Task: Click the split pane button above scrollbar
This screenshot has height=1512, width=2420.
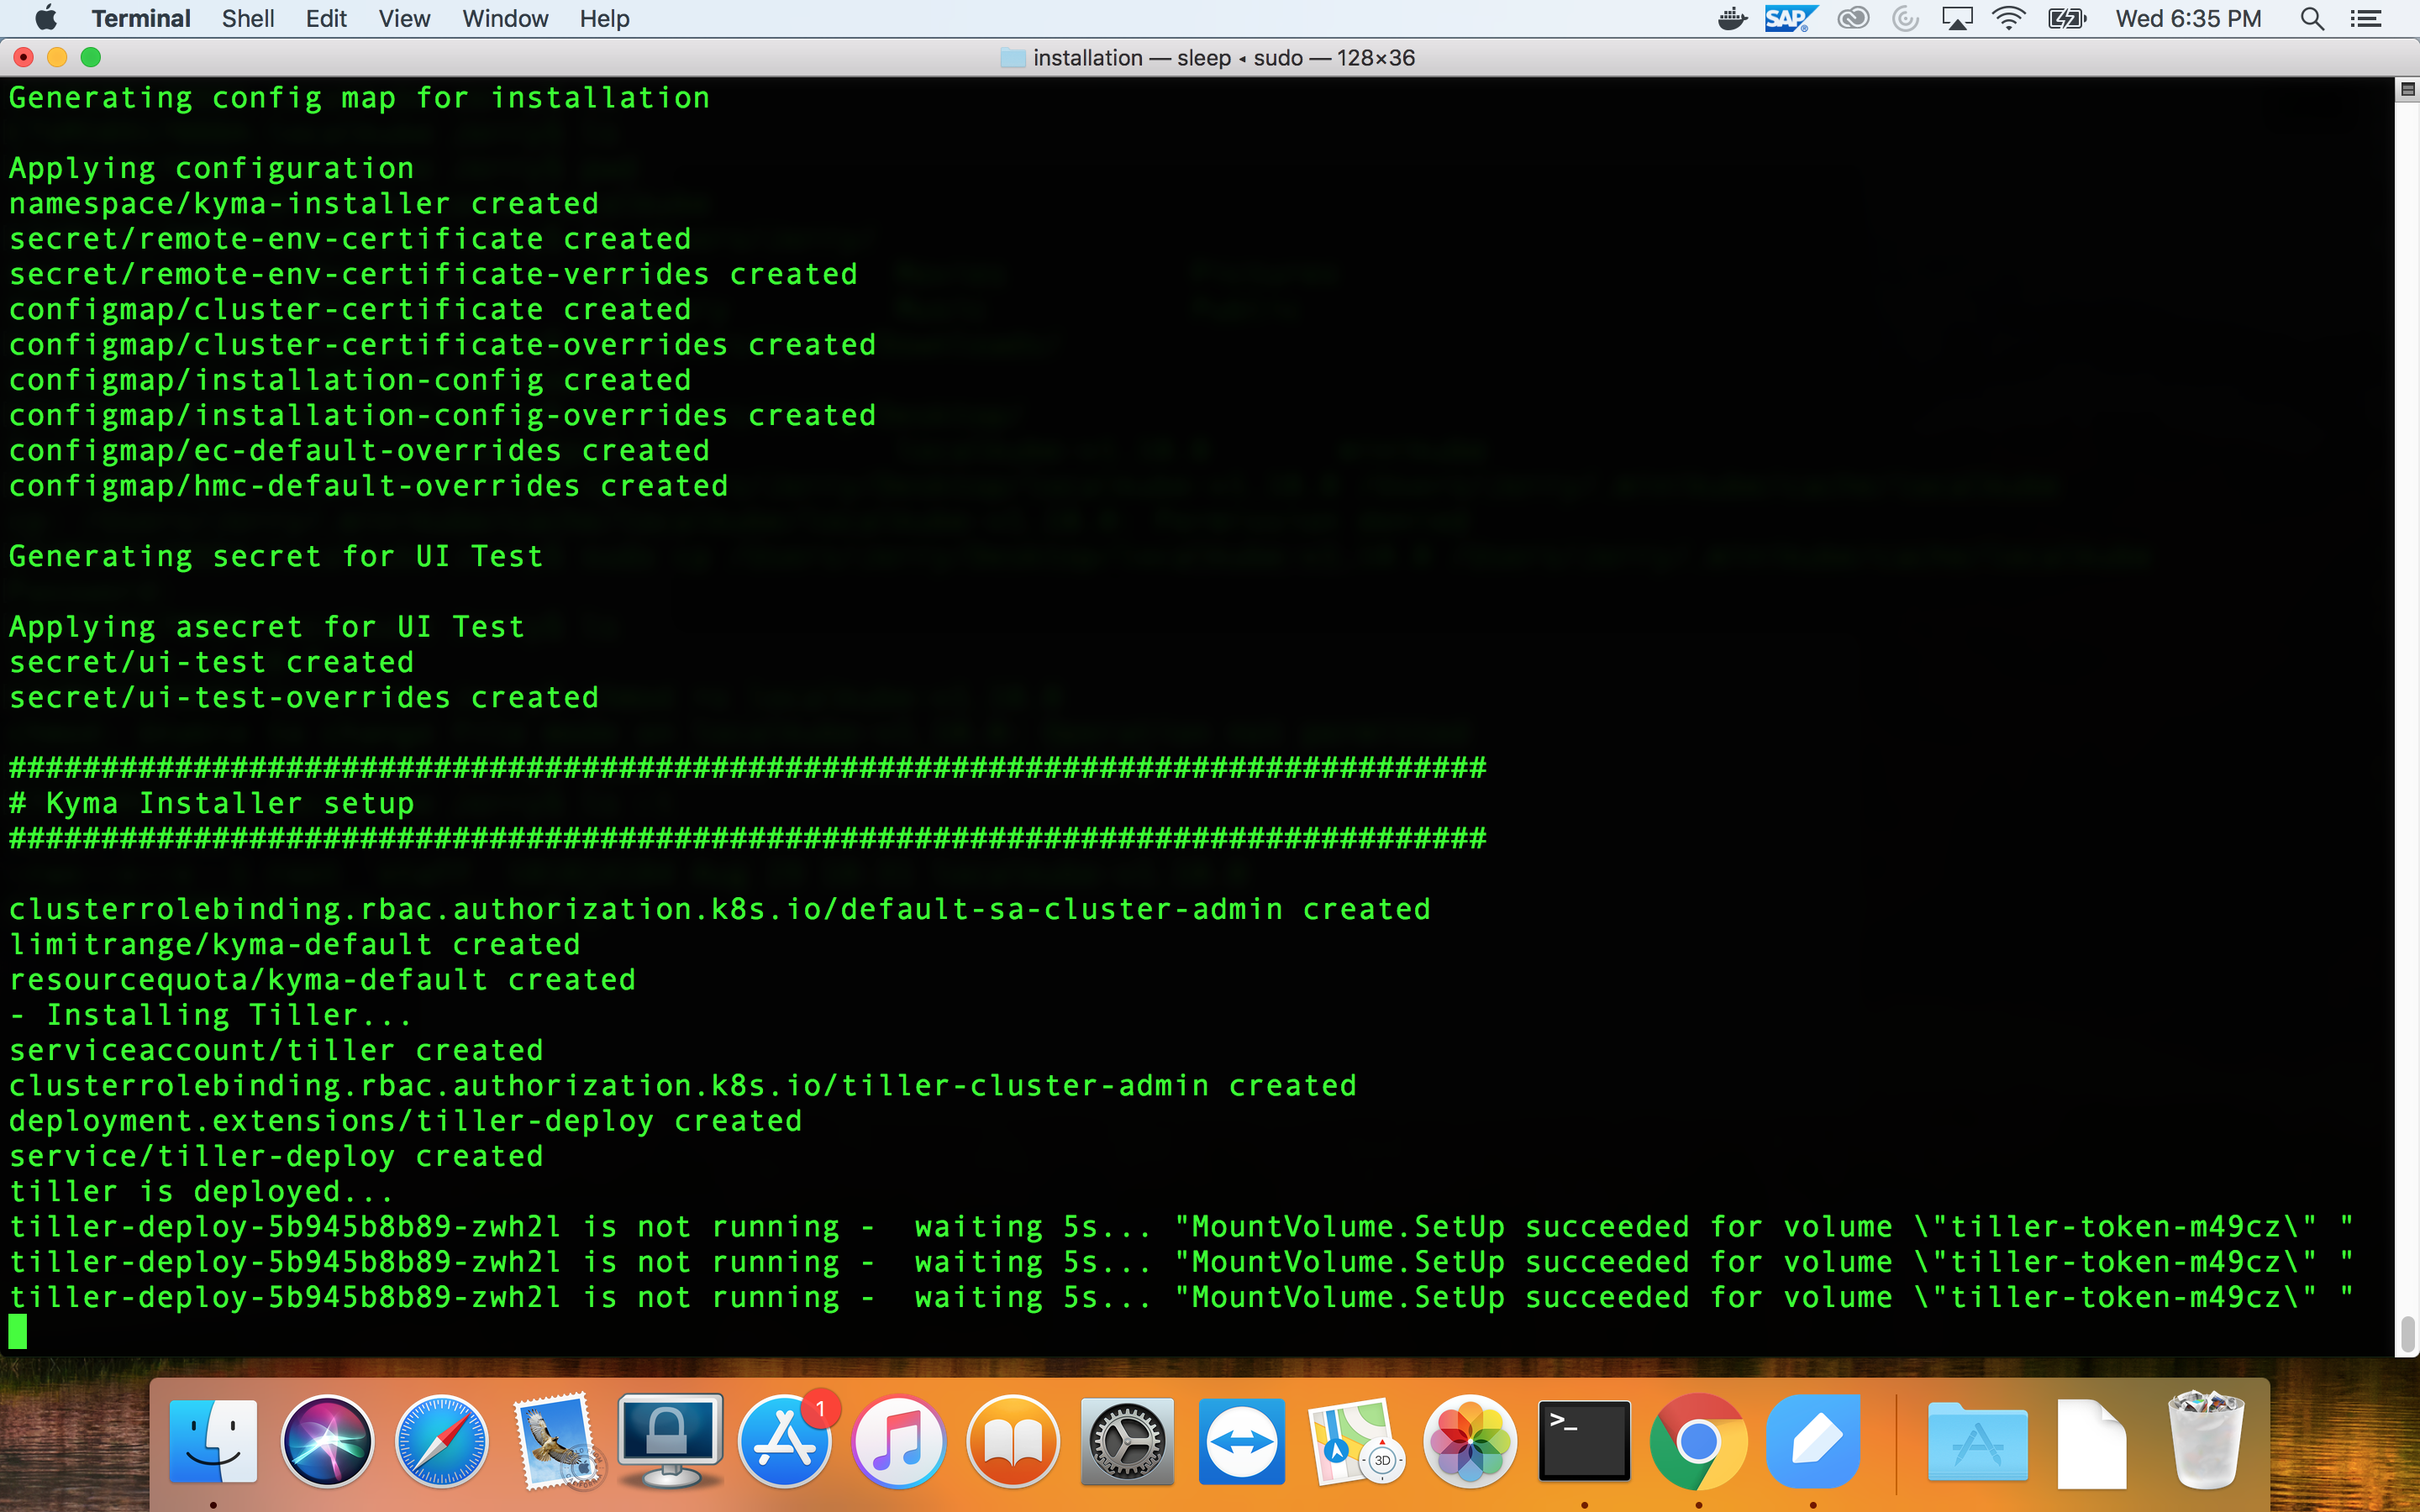Action: pyautogui.click(x=2407, y=90)
